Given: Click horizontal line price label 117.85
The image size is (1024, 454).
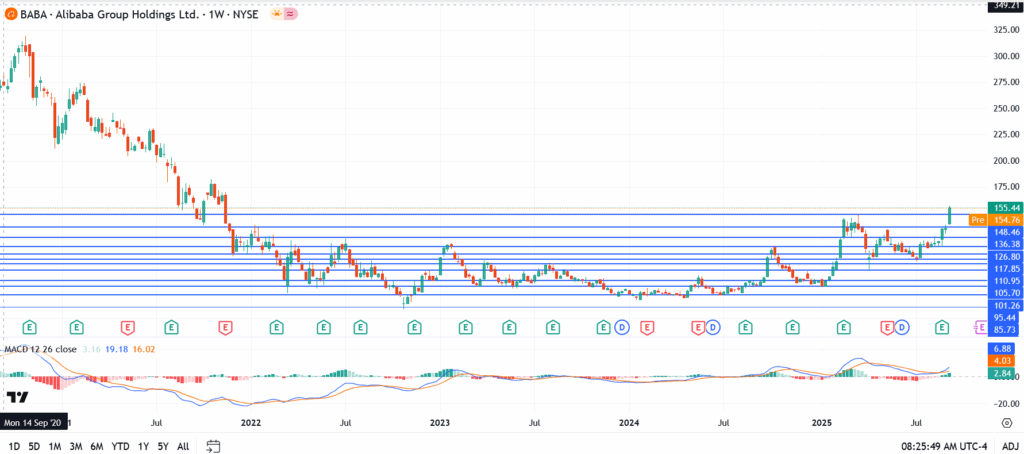Looking at the screenshot, I should pos(1004,268).
